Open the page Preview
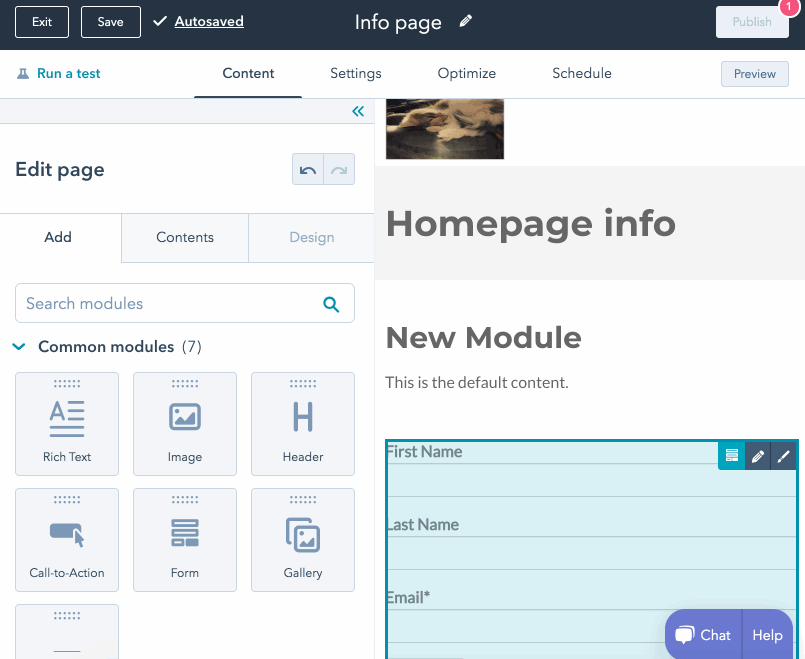805x659 pixels. pyautogui.click(x=754, y=73)
